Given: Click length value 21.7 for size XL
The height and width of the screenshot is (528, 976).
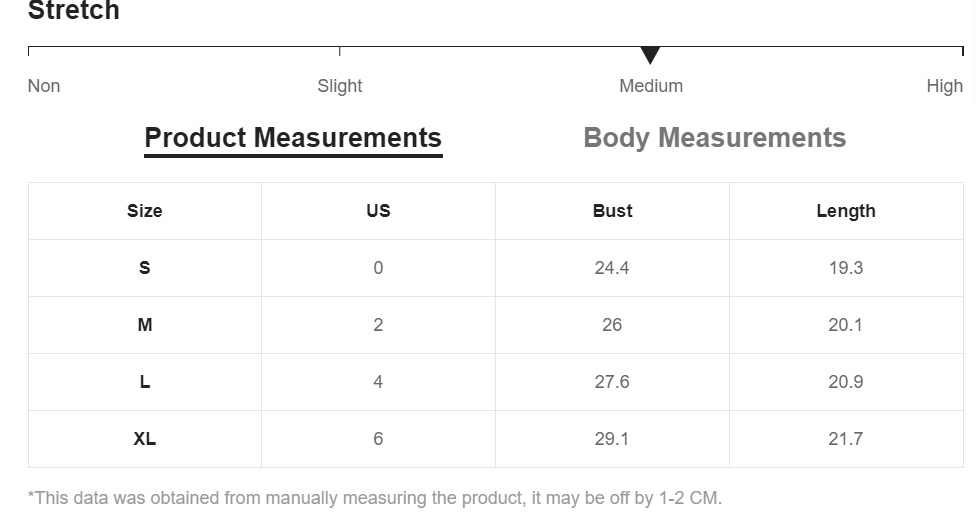Looking at the screenshot, I should [845, 439].
